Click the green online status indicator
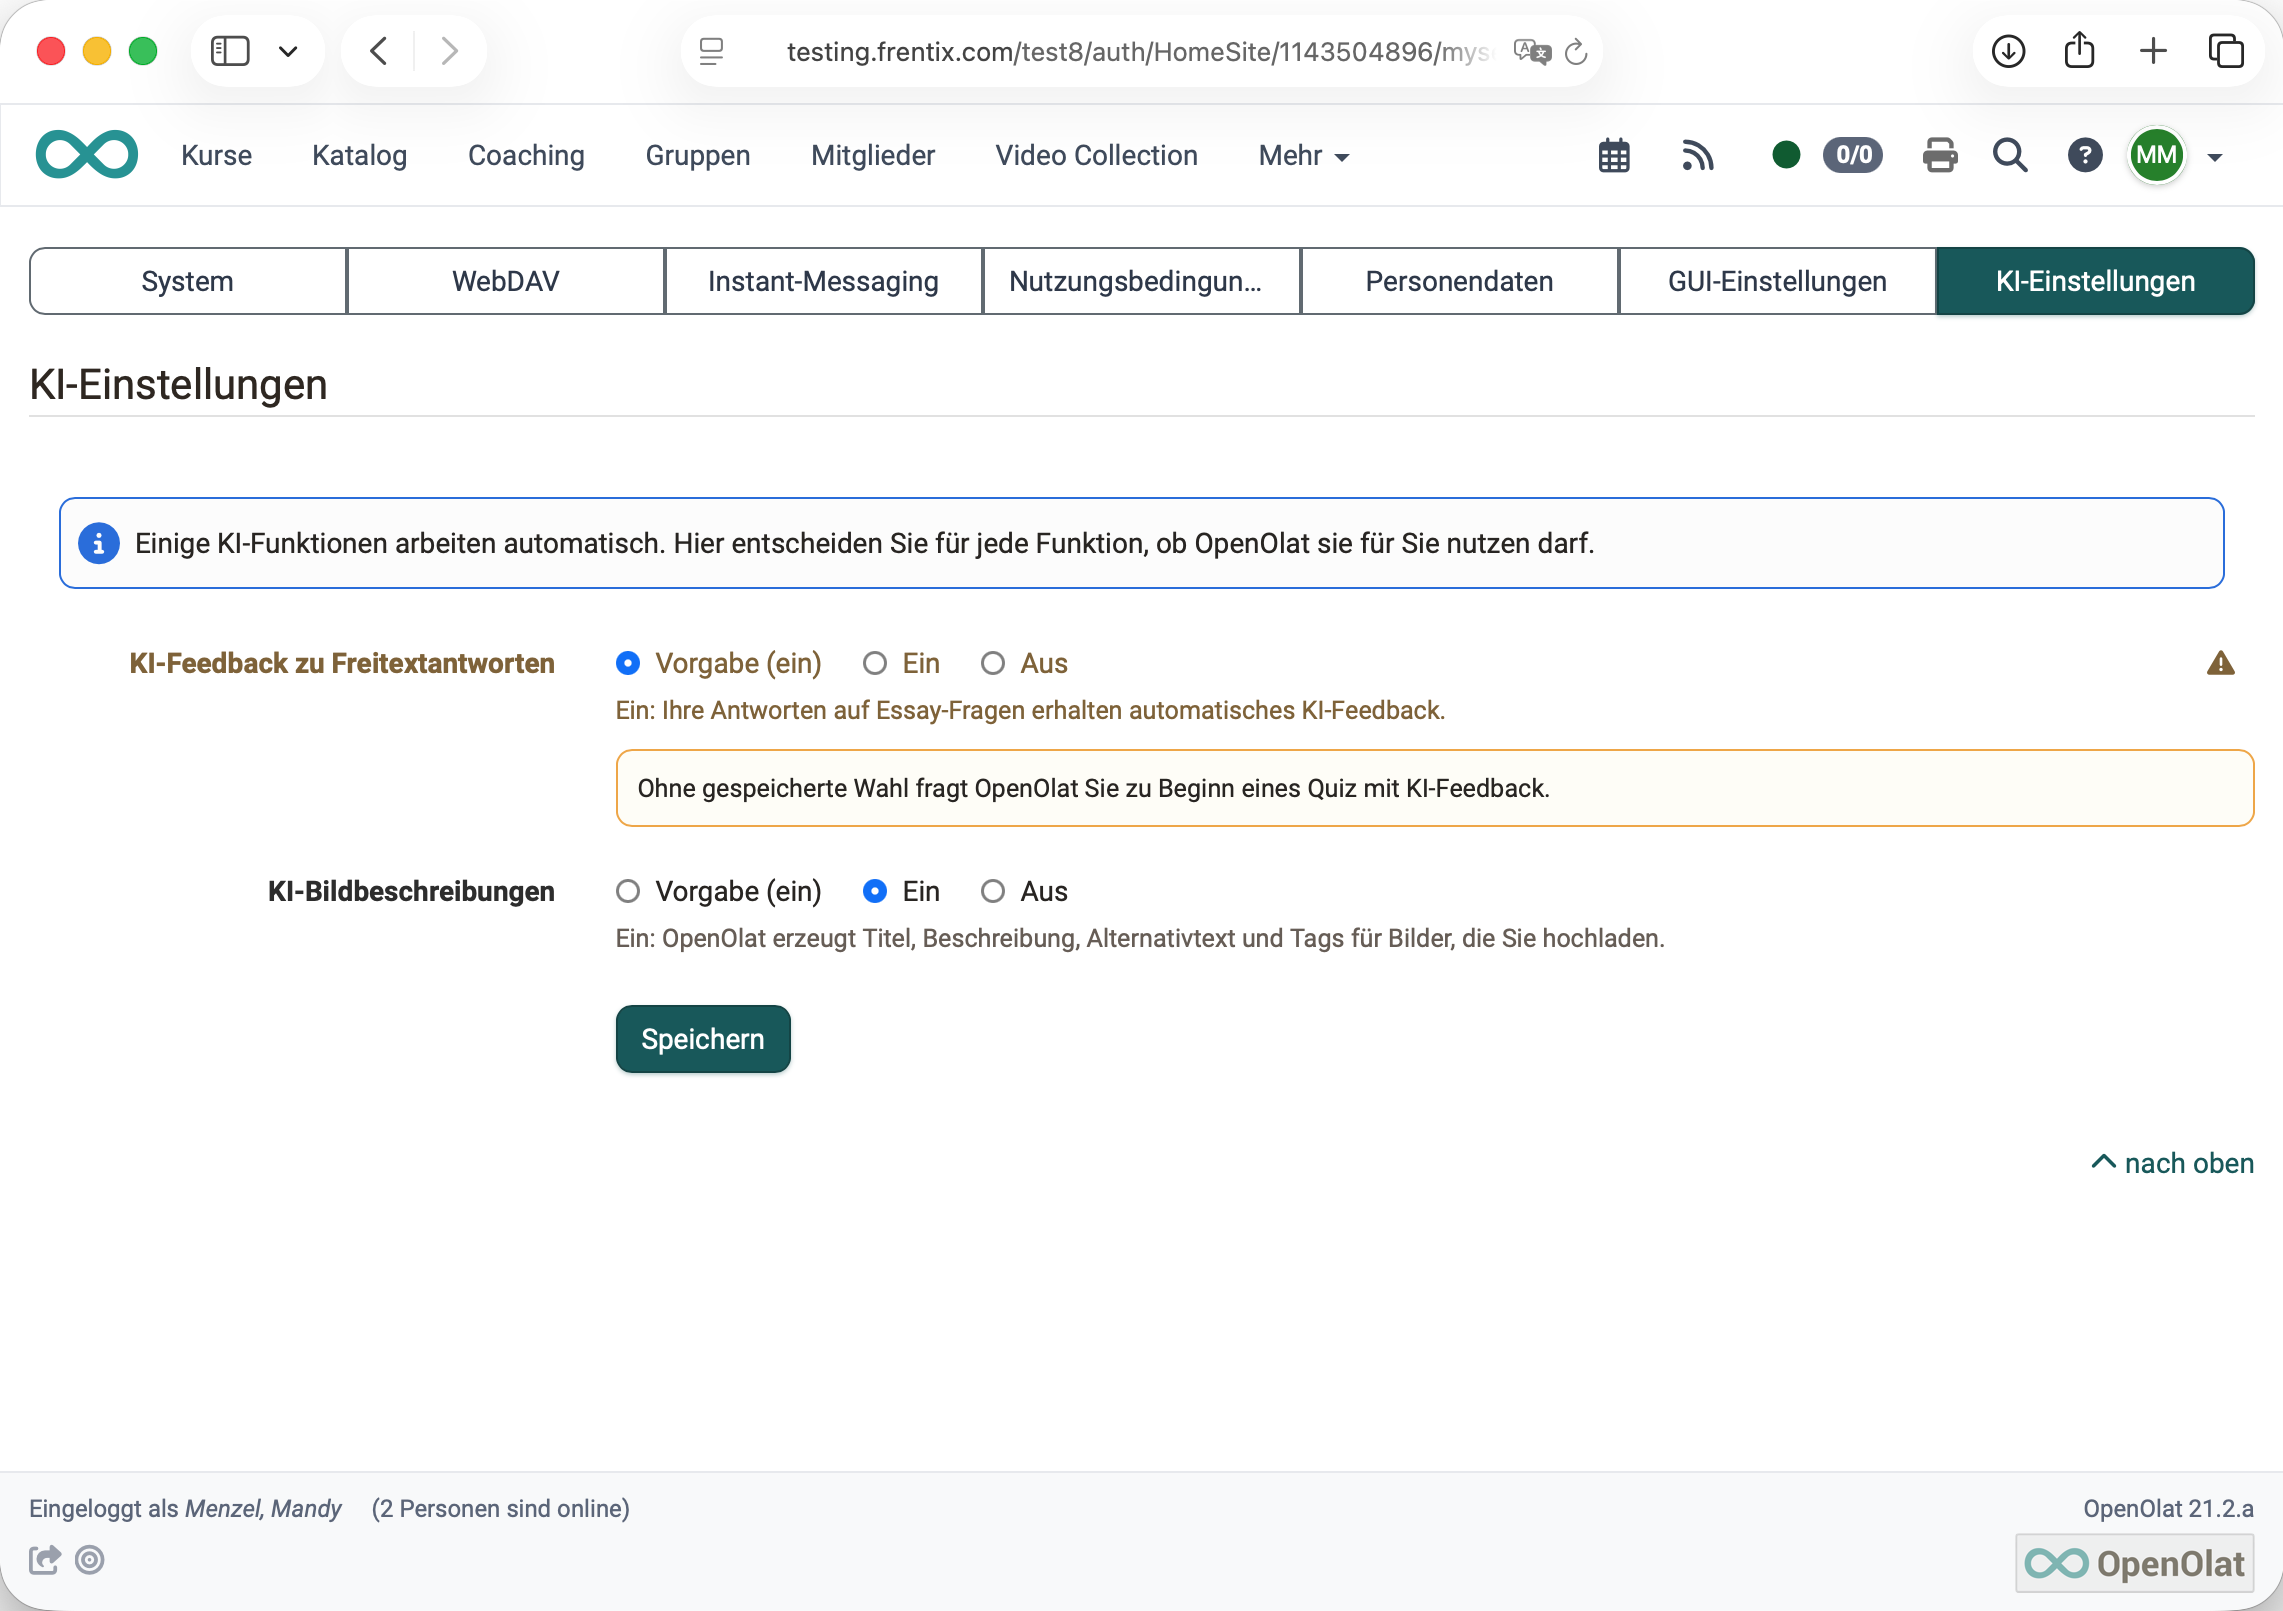The image size is (2283, 1611). coord(1786,155)
